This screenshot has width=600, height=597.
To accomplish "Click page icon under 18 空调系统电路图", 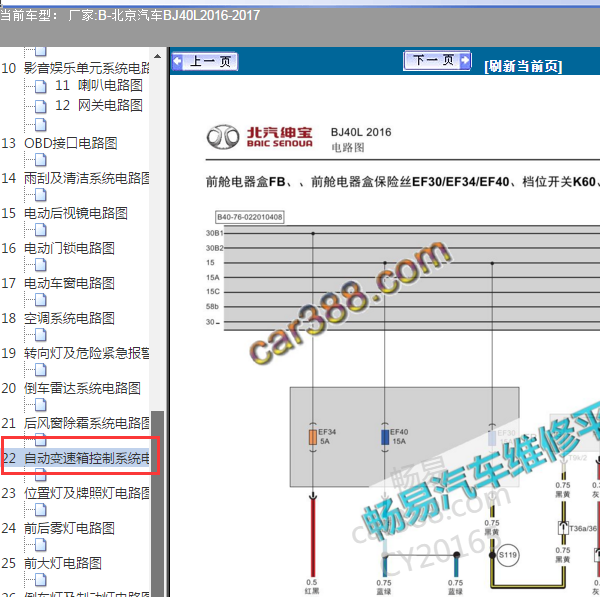I will click(x=41, y=335).
